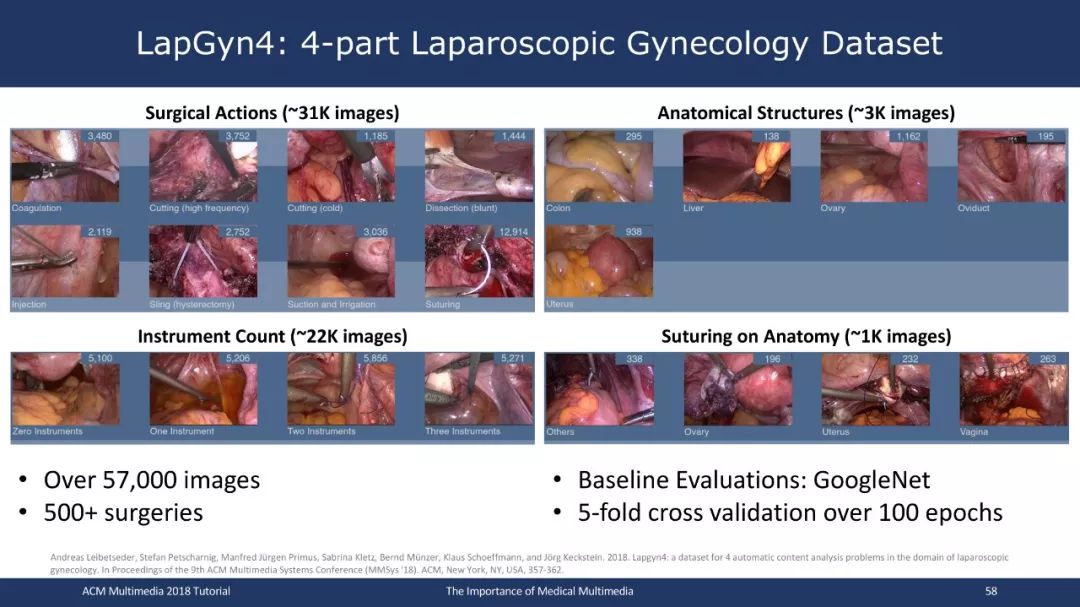The height and width of the screenshot is (607, 1080).
Task: Click the '500+ surgeries' bullet text
Action: (x=123, y=513)
